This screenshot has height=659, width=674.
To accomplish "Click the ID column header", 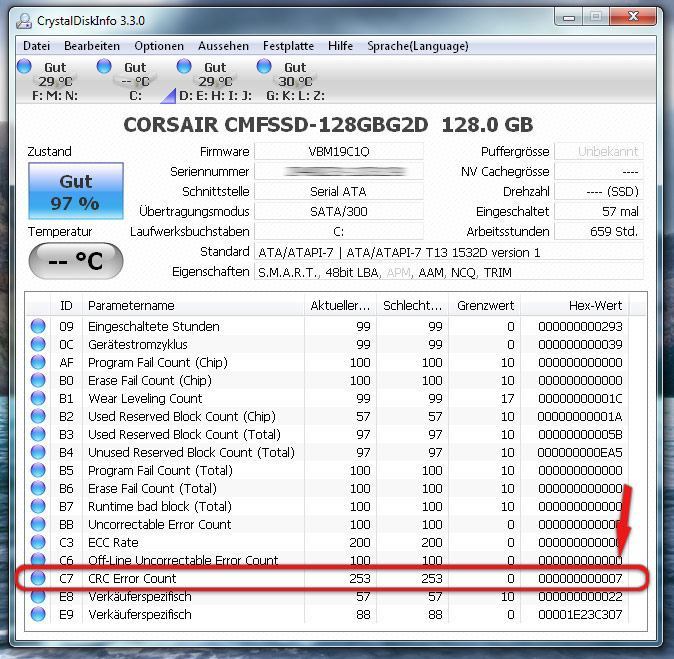I will (x=66, y=306).
